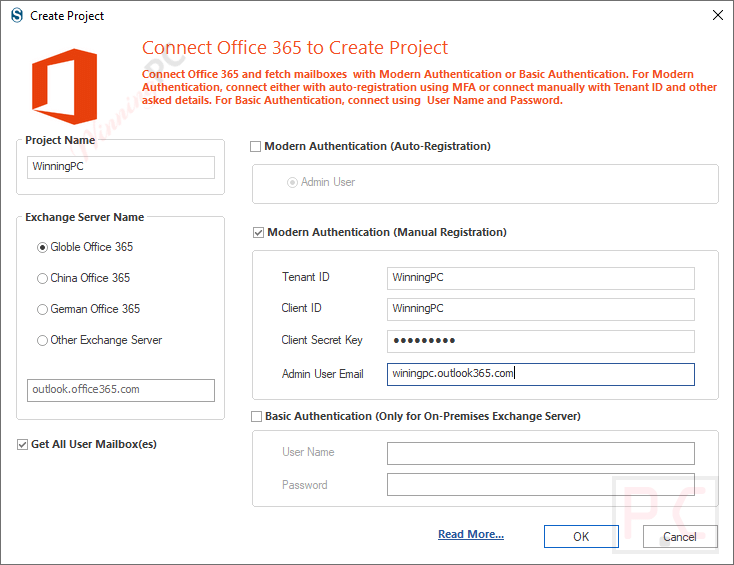Confirm with the OK button
Screen dimensions: 734x565
point(581,536)
